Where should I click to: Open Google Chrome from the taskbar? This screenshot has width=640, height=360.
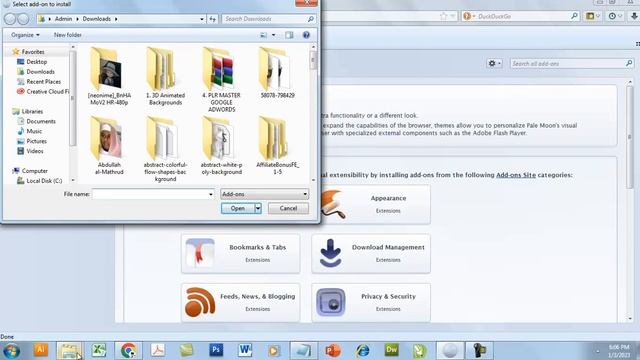point(128,350)
